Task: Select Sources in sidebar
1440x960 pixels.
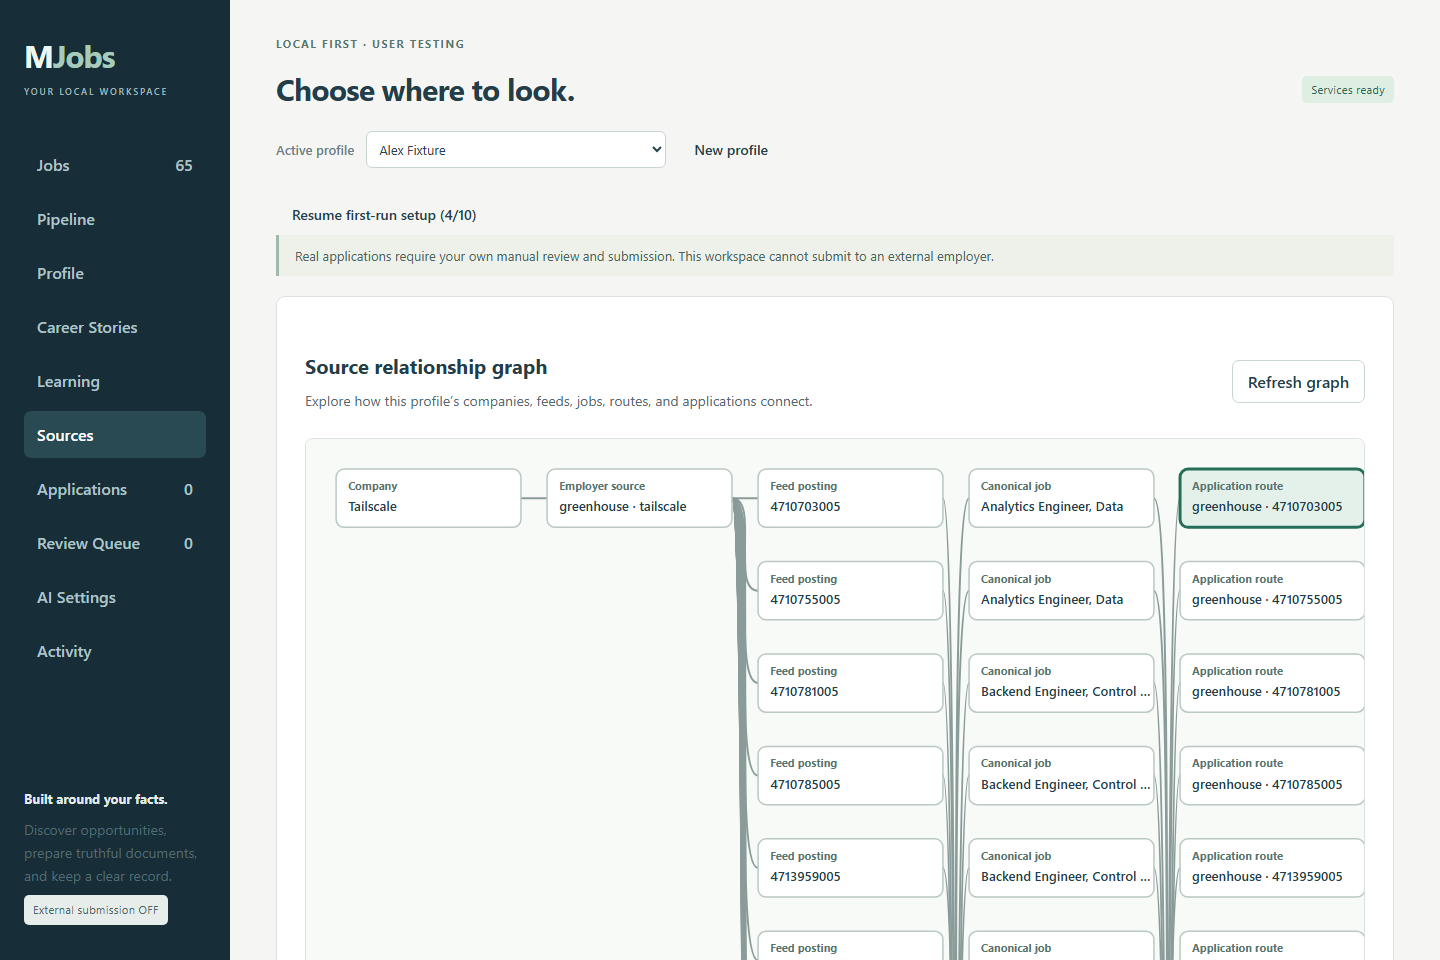Action: [115, 435]
